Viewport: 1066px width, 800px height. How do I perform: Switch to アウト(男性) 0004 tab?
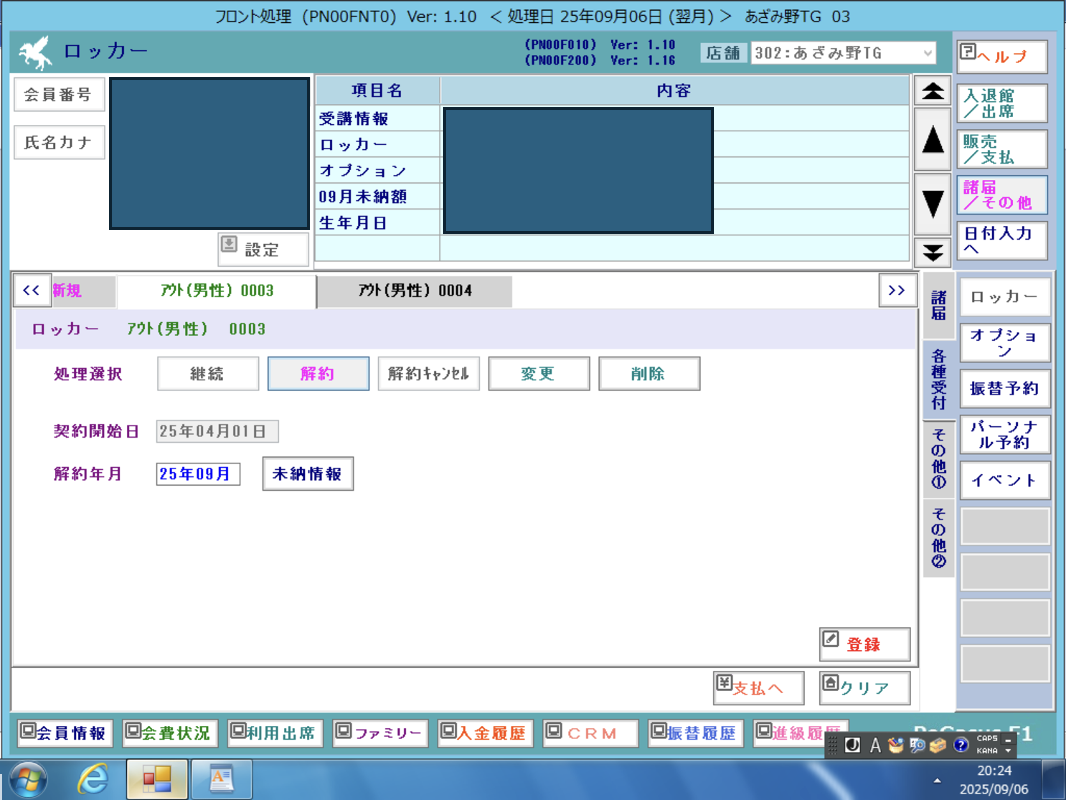pyautogui.click(x=415, y=291)
